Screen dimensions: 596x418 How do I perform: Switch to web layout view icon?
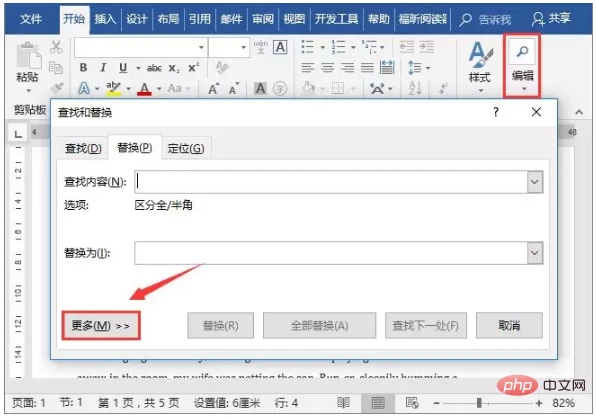coord(412,402)
